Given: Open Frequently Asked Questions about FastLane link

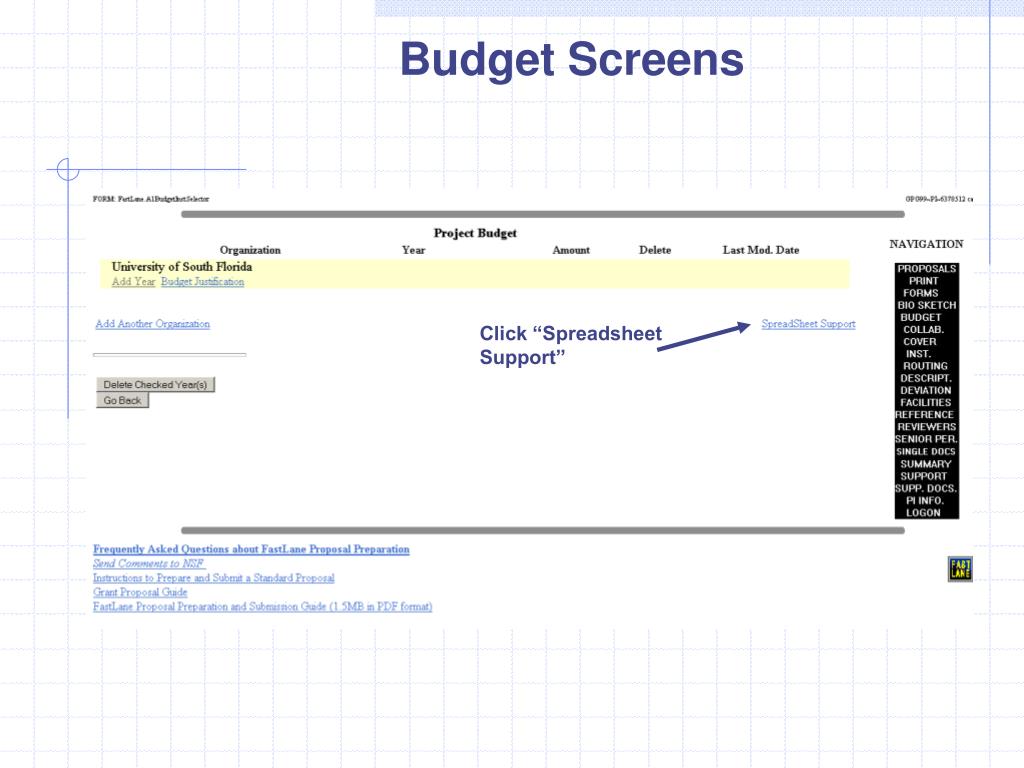Looking at the screenshot, I should [x=251, y=549].
